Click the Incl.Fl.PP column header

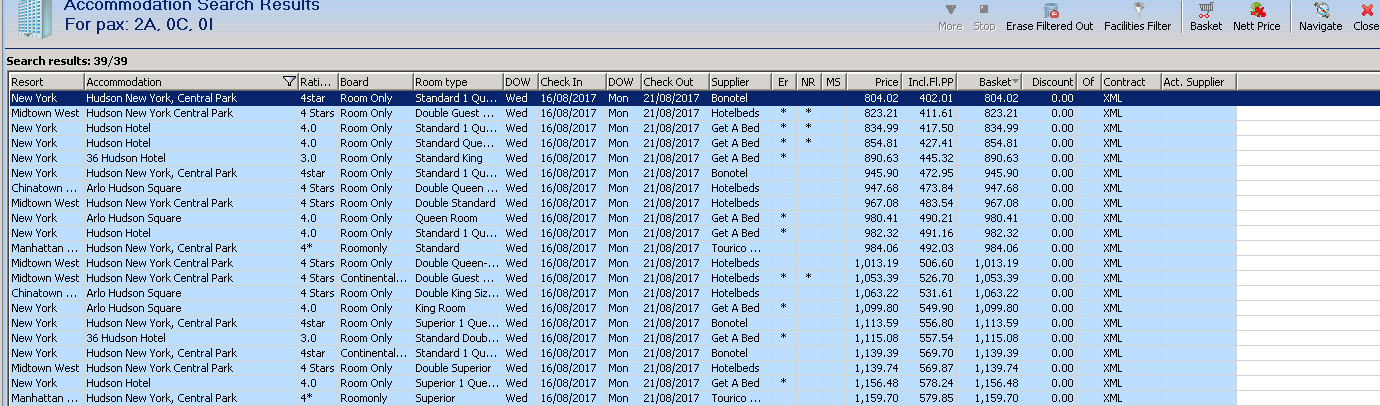[x=930, y=82]
